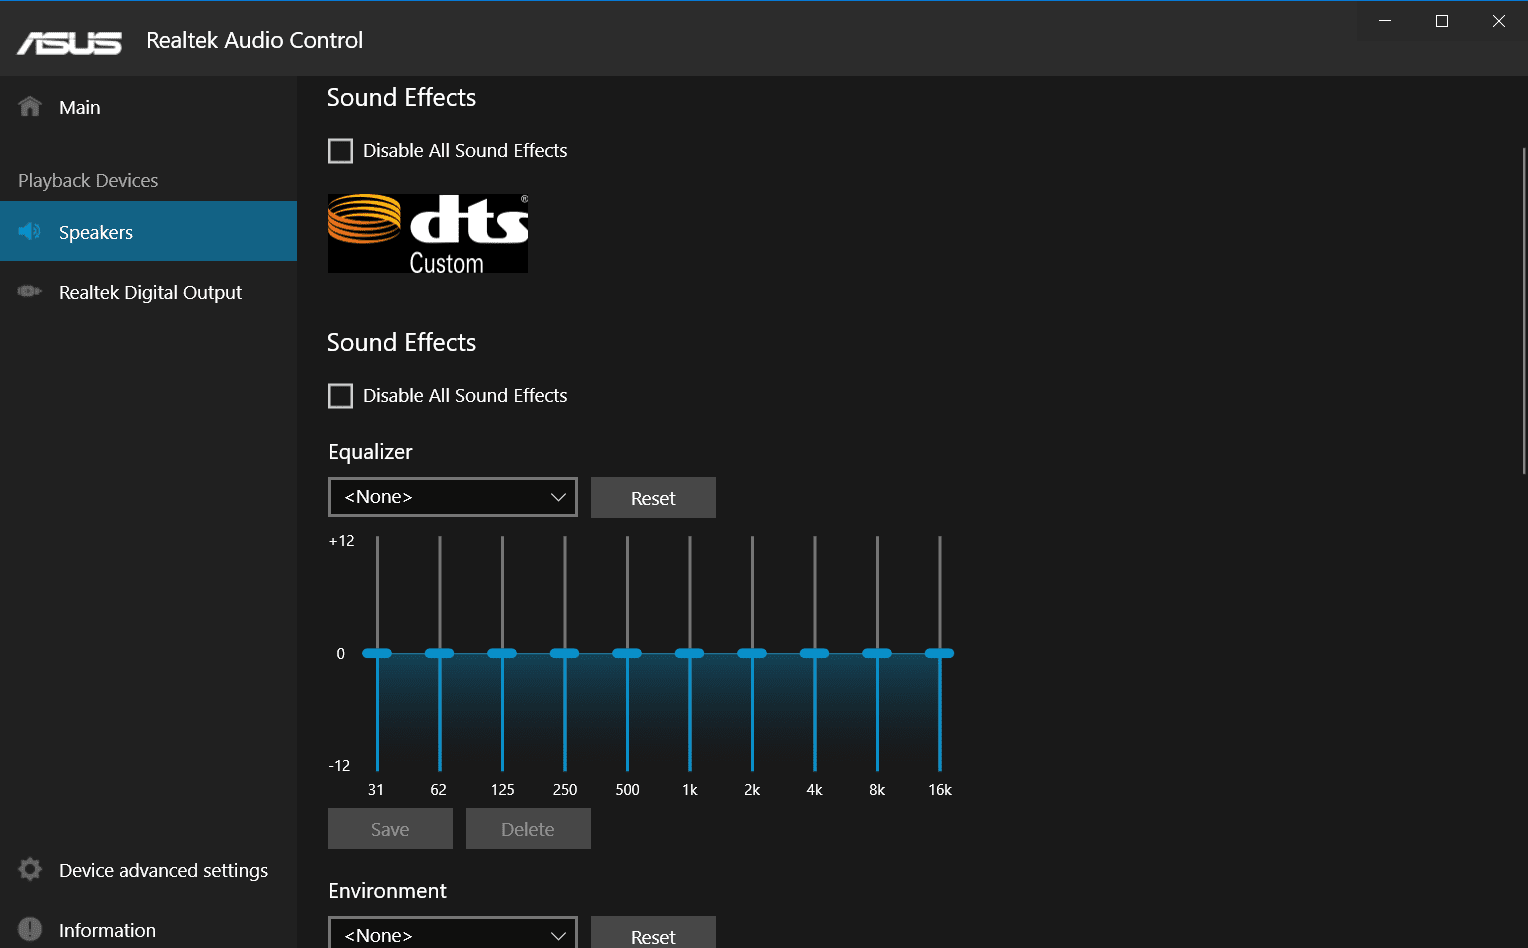
Task: Reset the Environment setting
Action: [653, 933]
